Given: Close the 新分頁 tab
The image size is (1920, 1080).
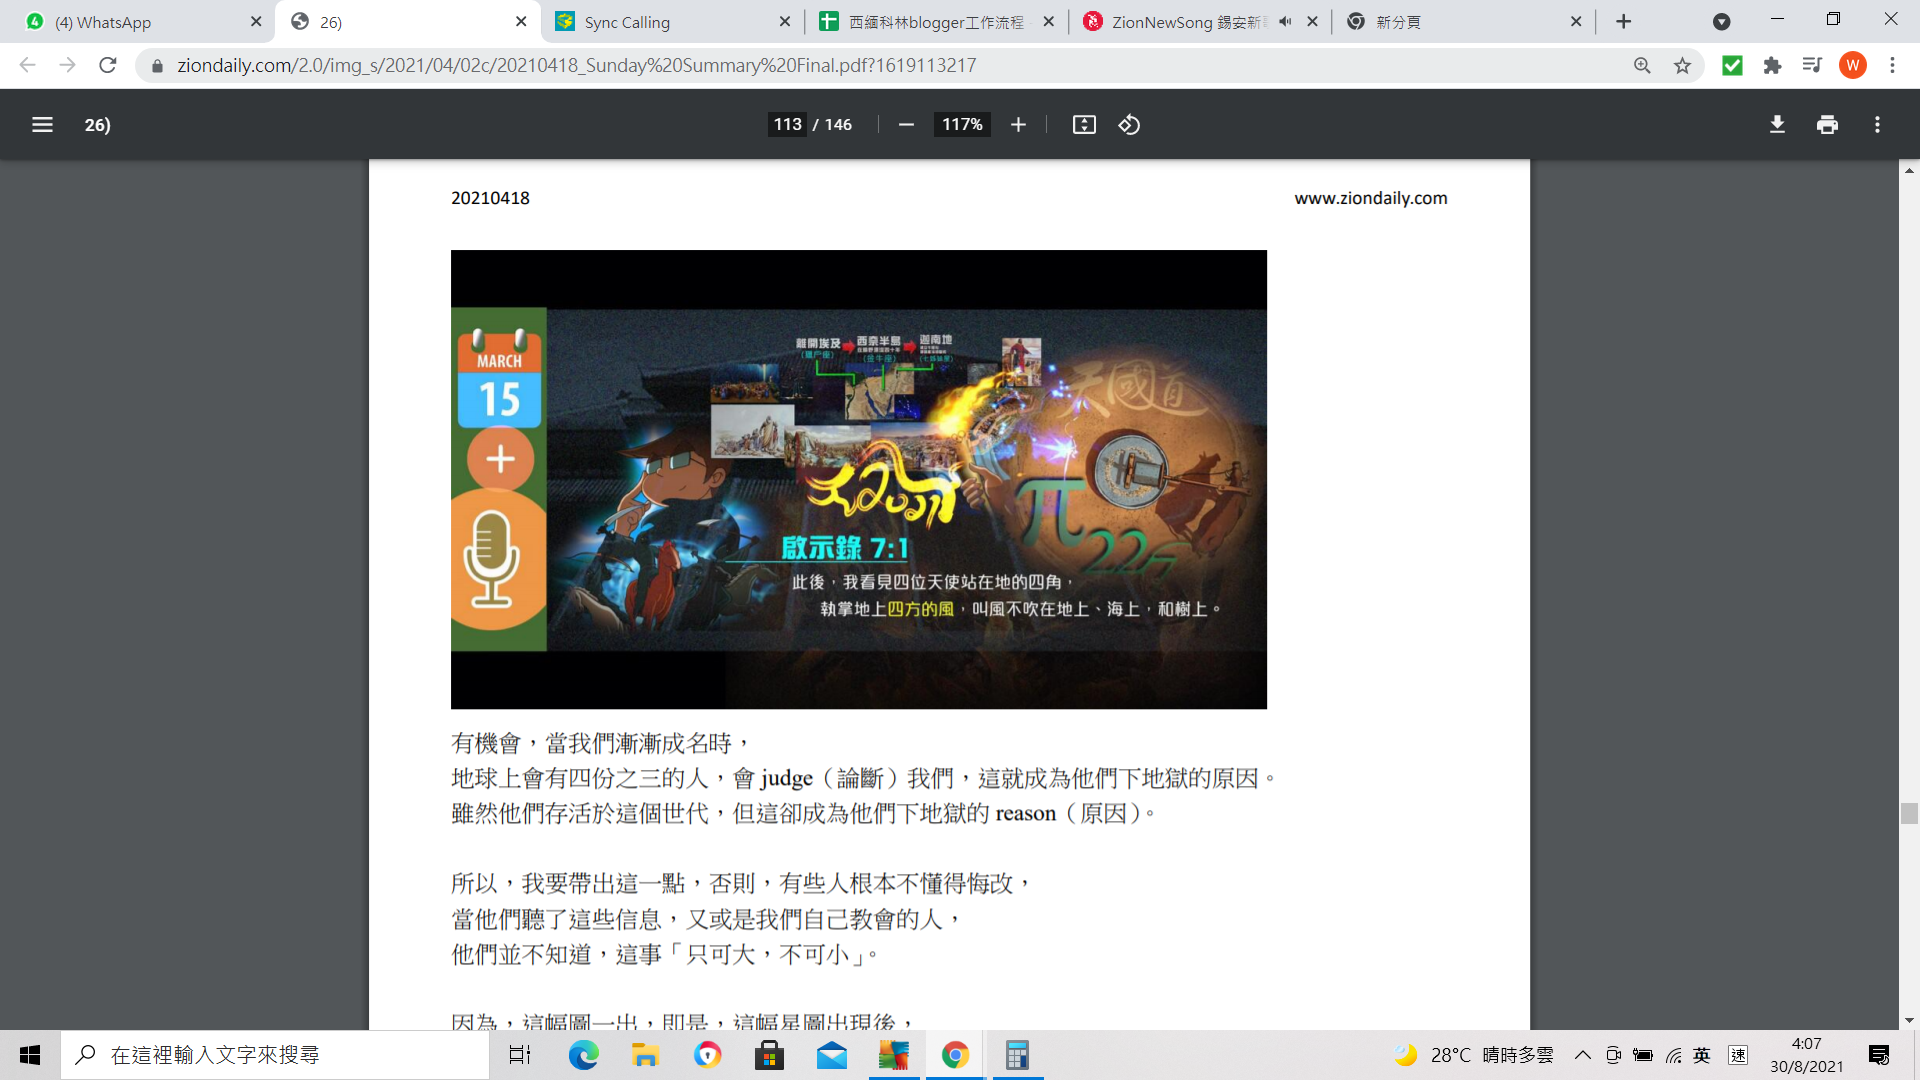Looking at the screenshot, I should coord(1576,22).
